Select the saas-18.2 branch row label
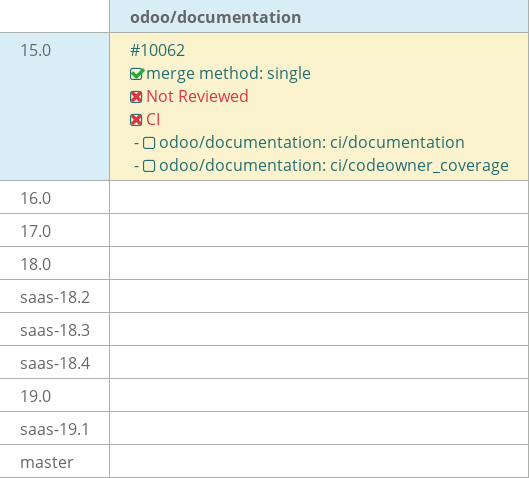Viewport: 529px width, 478px height. (x=55, y=298)
